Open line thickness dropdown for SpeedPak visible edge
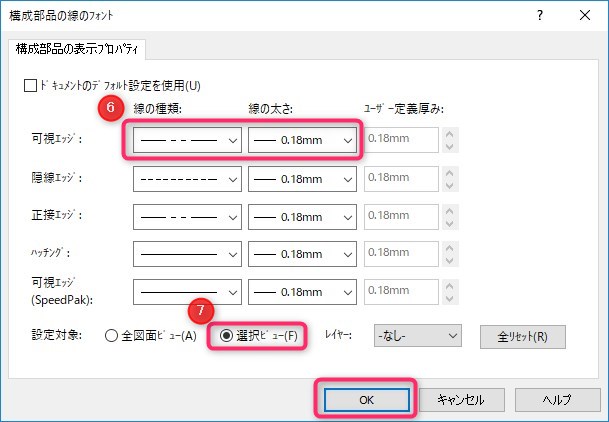 [x=303, y=292]
